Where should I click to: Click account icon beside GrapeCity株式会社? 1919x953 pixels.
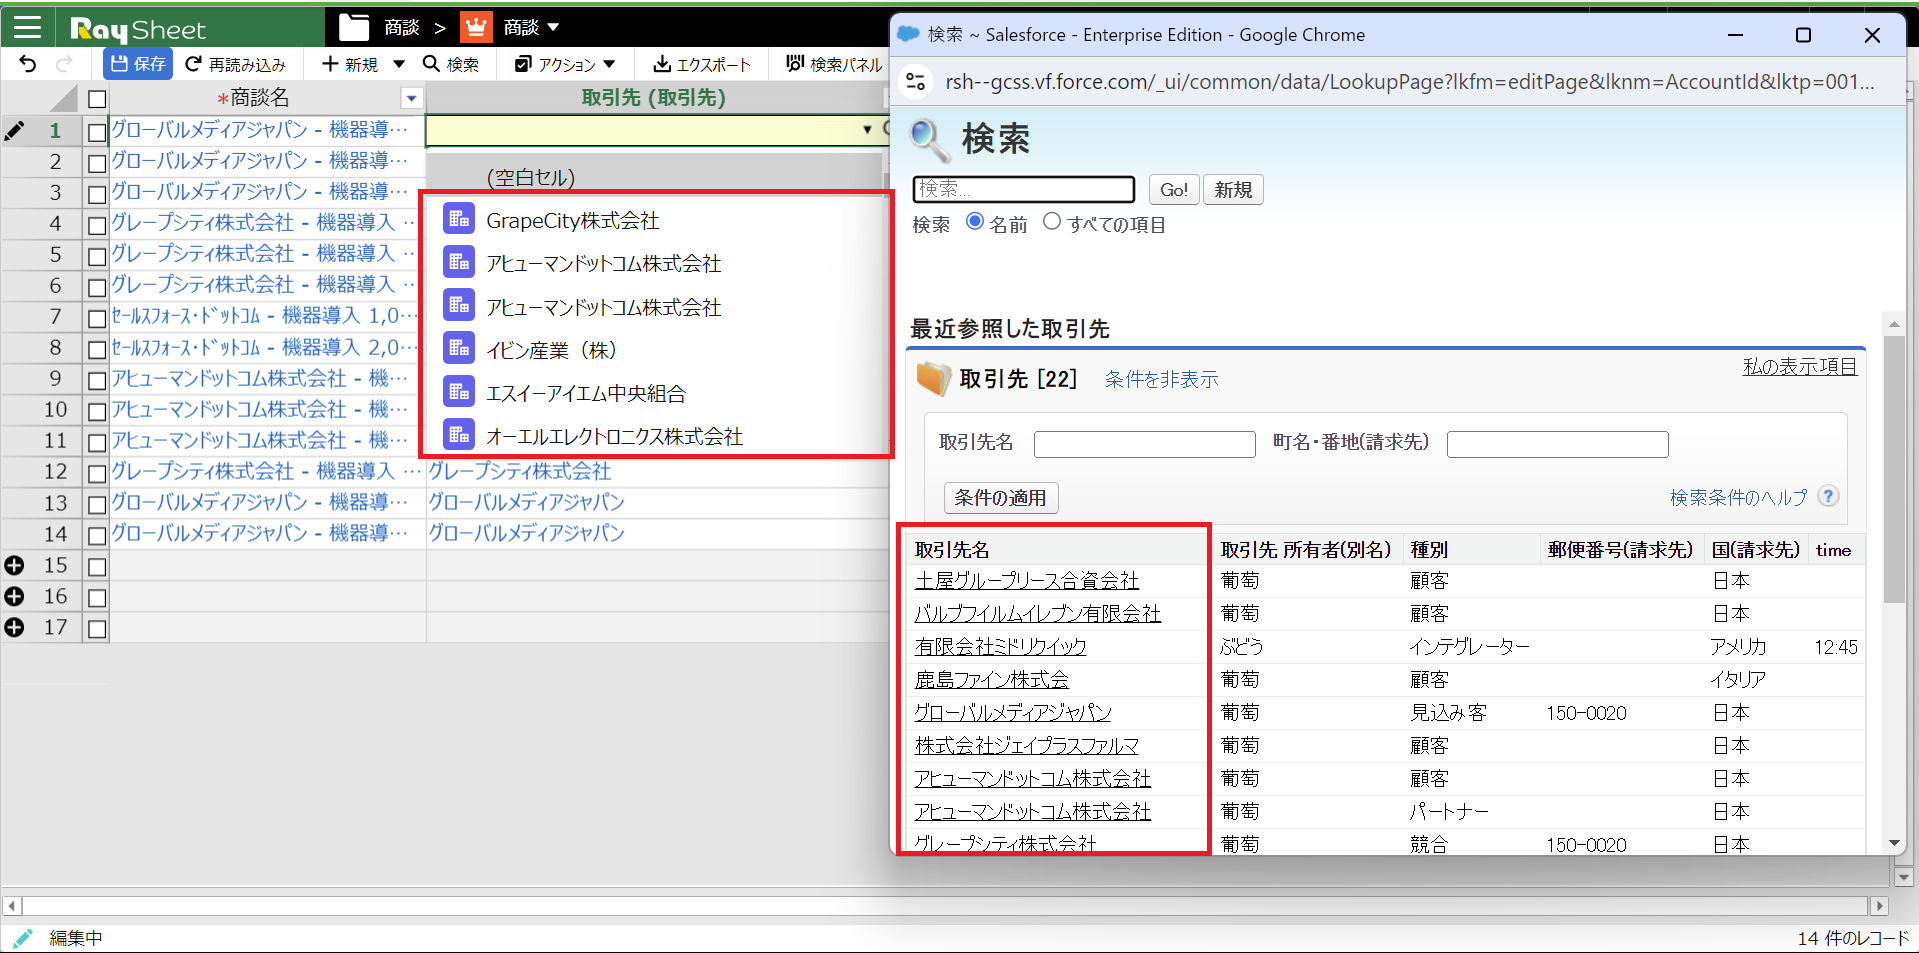[459, 219]
